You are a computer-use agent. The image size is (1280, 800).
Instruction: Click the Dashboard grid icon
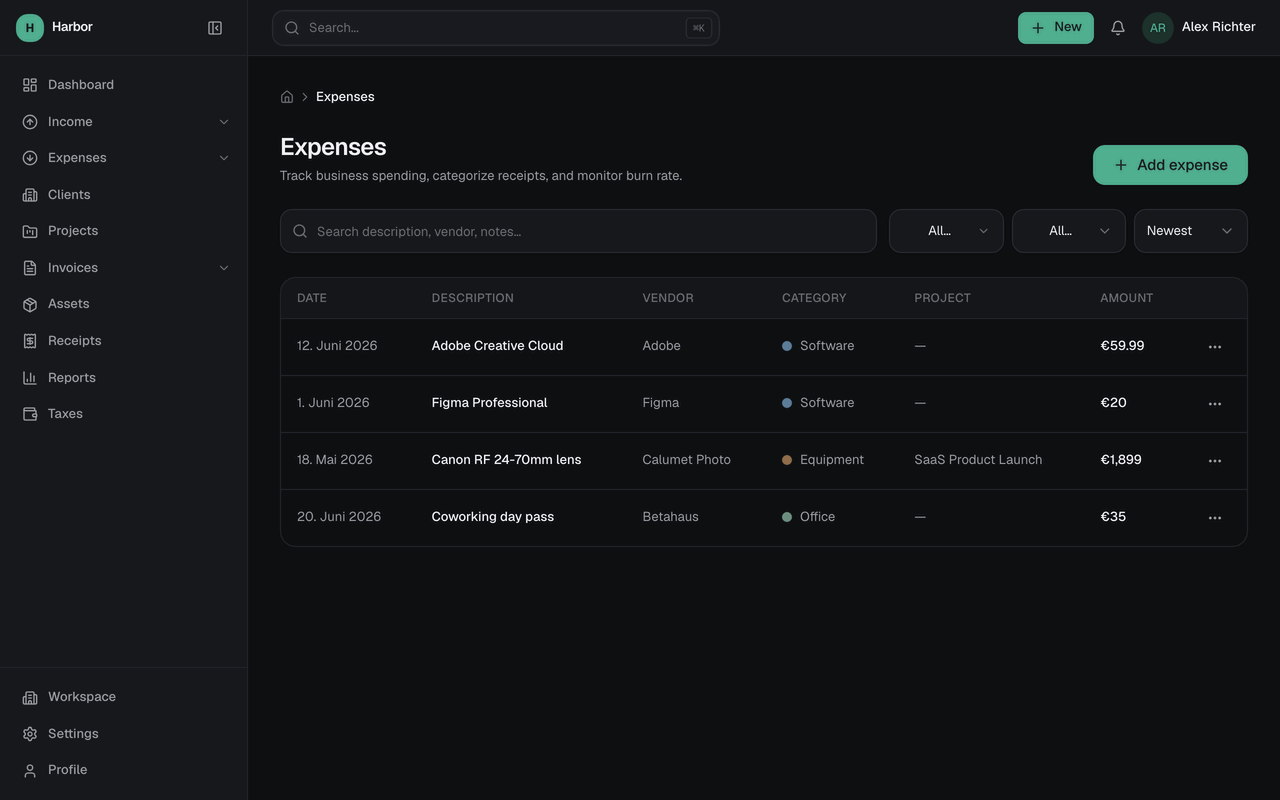pyautogui.click(x=30, y=85)
